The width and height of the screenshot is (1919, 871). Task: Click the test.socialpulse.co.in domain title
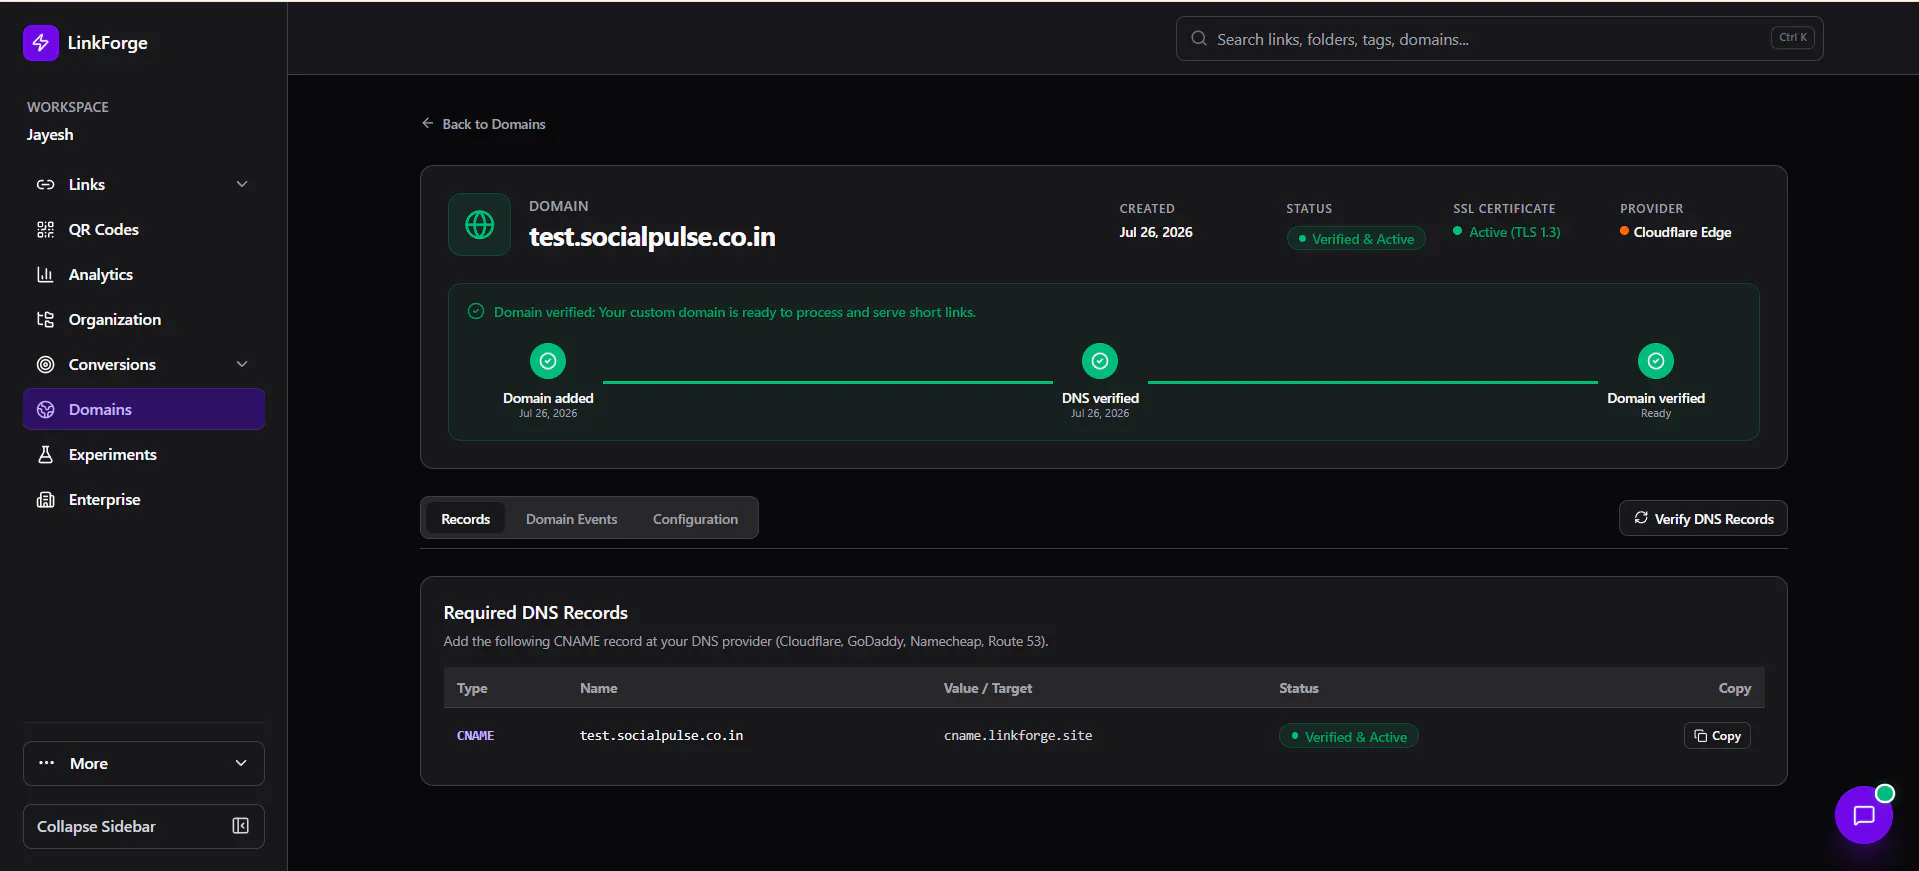point(652,237)
